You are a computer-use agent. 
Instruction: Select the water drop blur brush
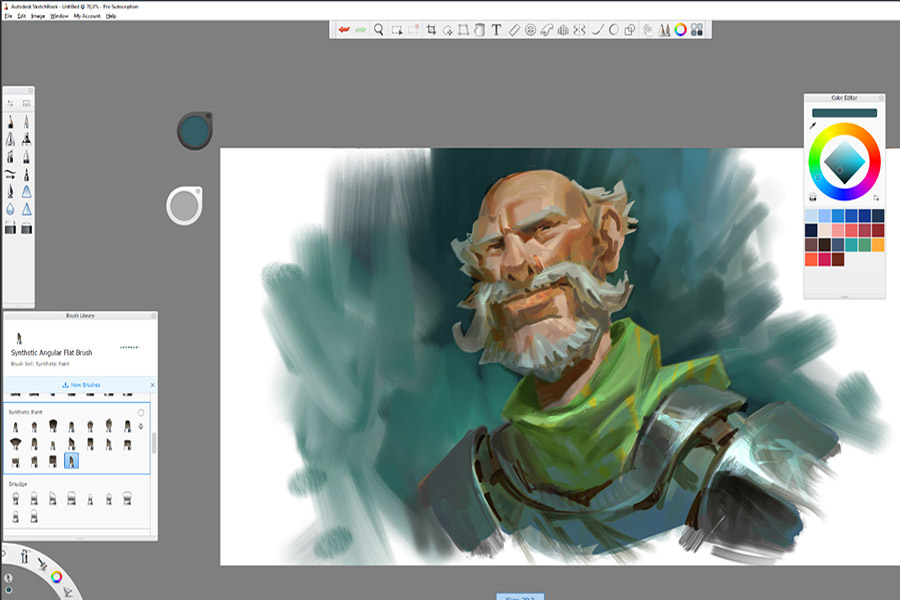pos(10,210)
